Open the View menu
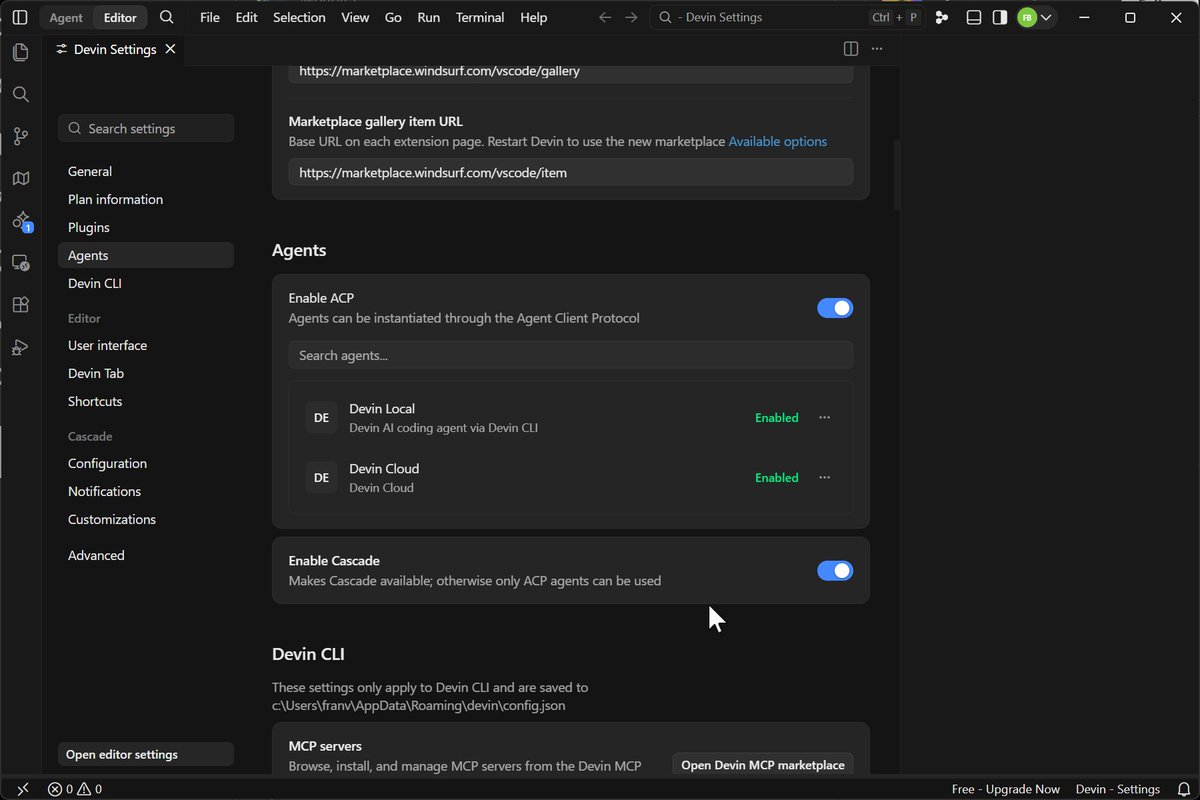Viewport: 1200px width, 800px height. 355,17
